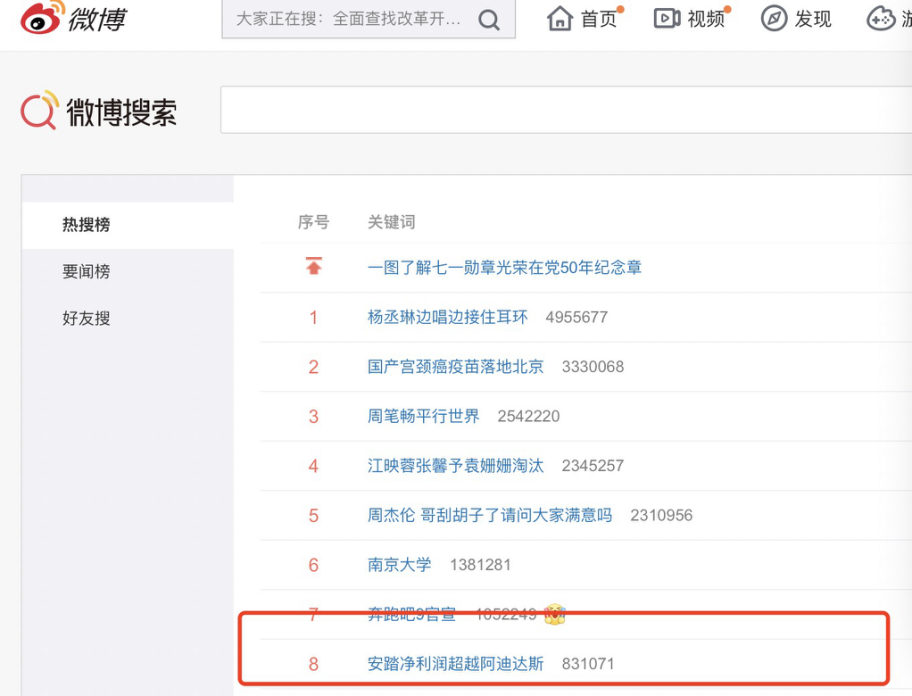The width and height of the screenshot is (912, 696).
Task: Click the count 2542220
Action: (x=528, y=416)
